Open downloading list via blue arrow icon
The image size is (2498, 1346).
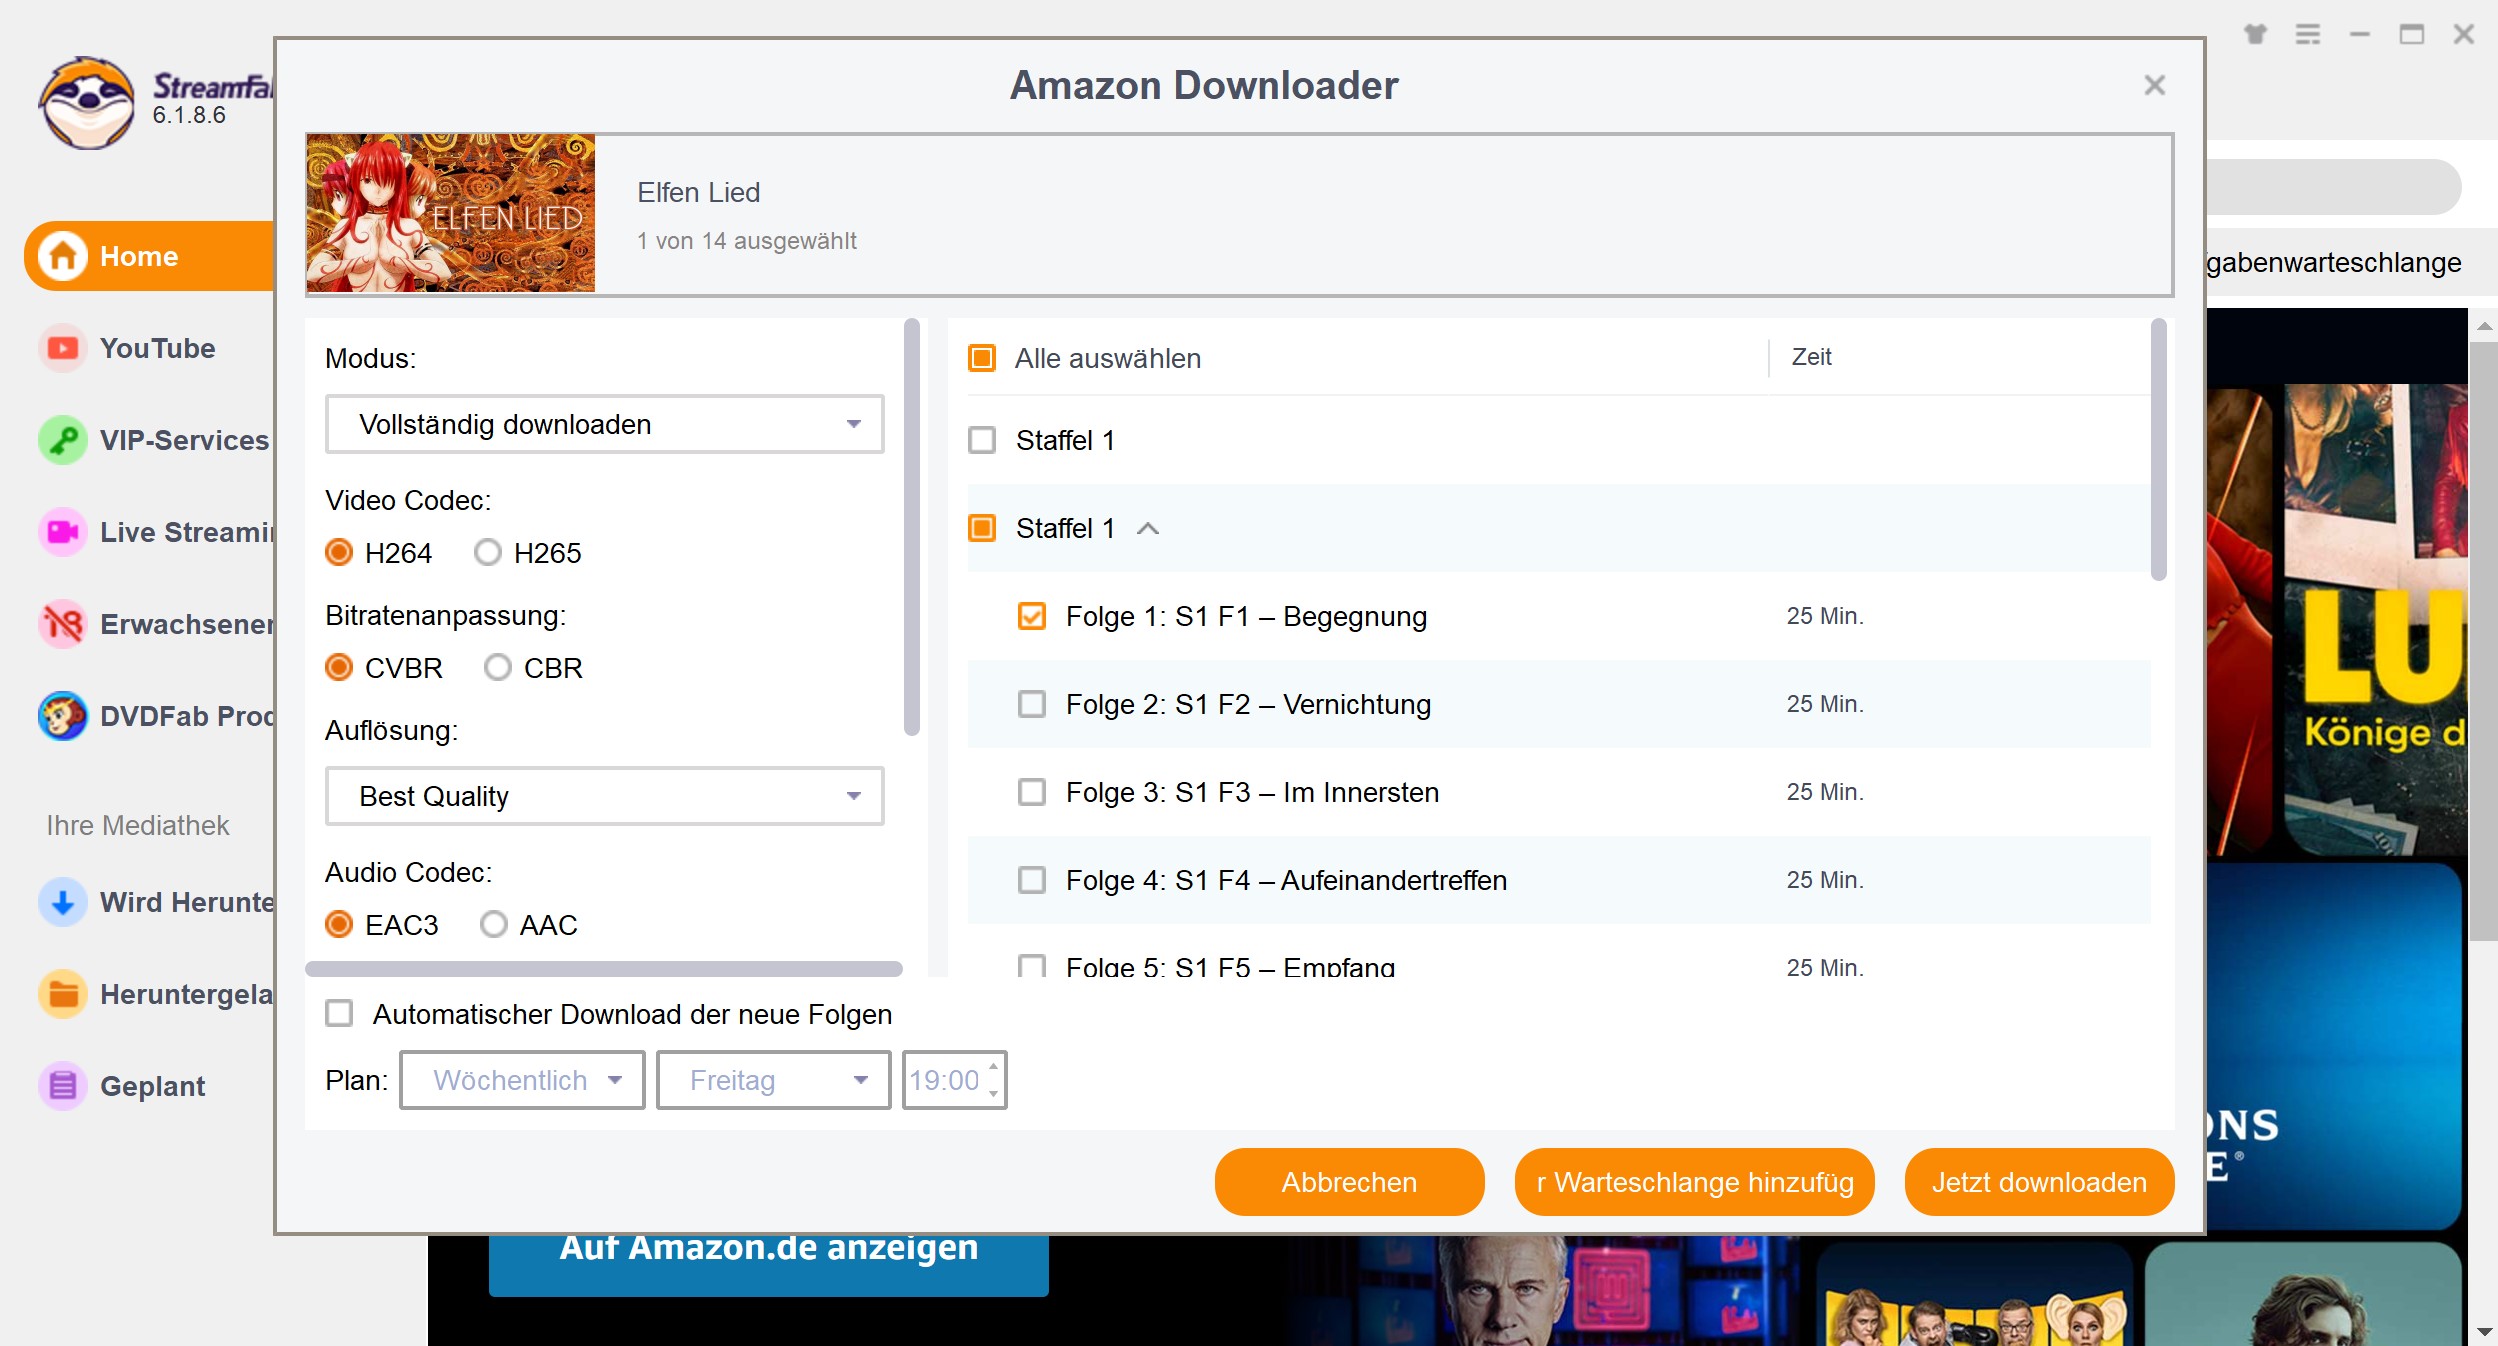click(63, 902)
